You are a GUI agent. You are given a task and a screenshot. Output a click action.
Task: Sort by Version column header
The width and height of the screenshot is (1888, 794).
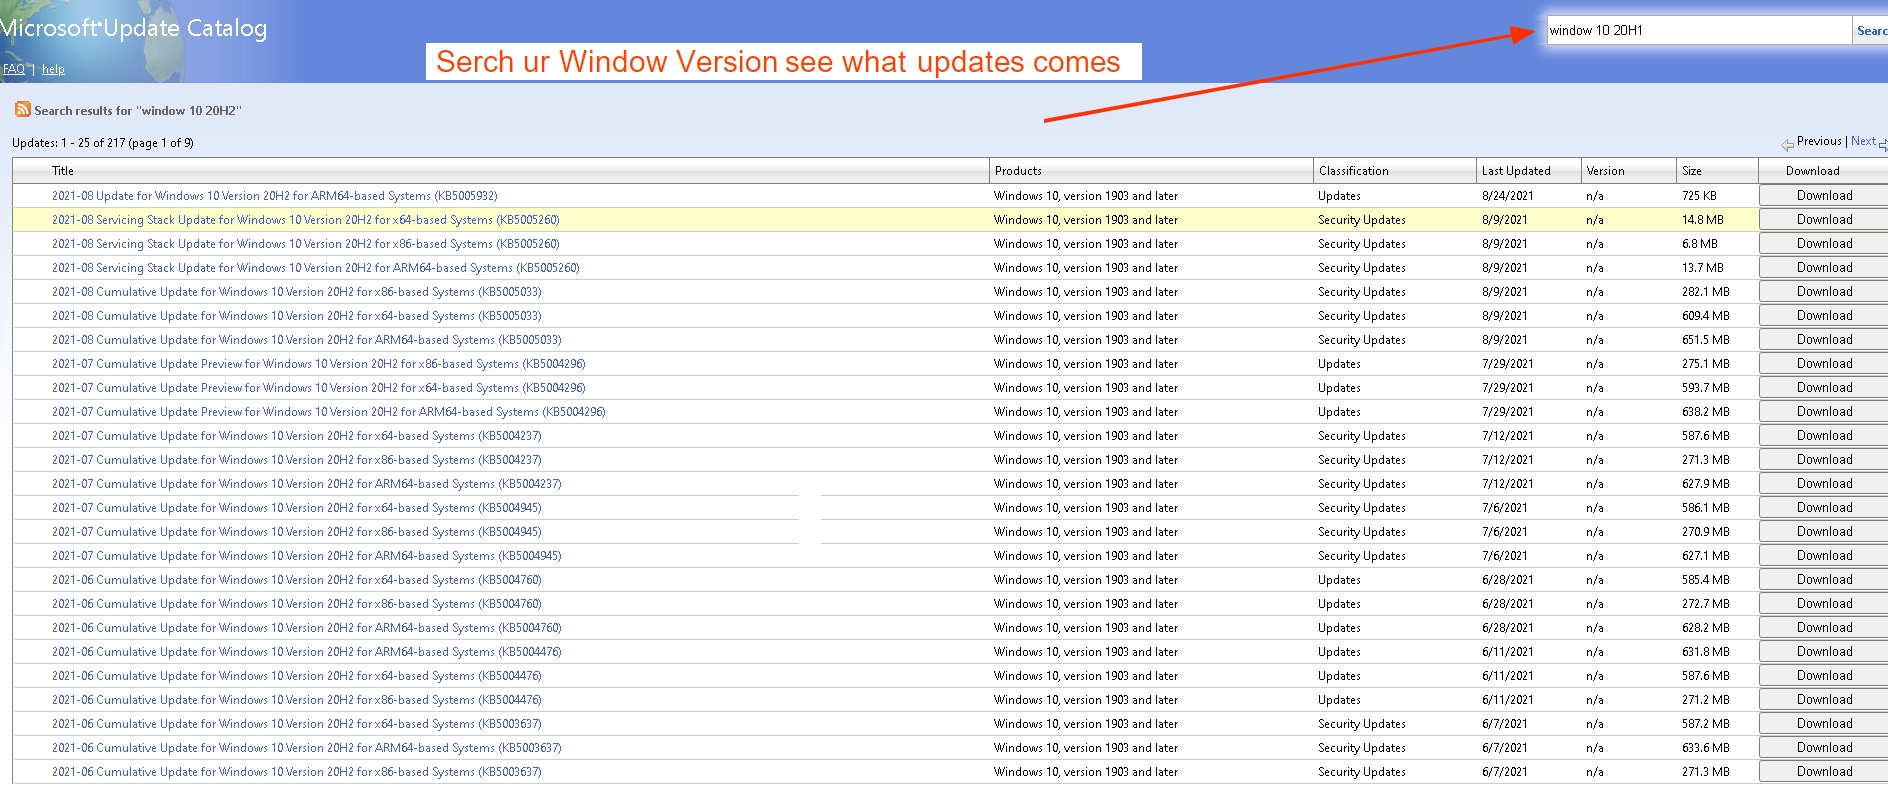(x=1605, y=171)
